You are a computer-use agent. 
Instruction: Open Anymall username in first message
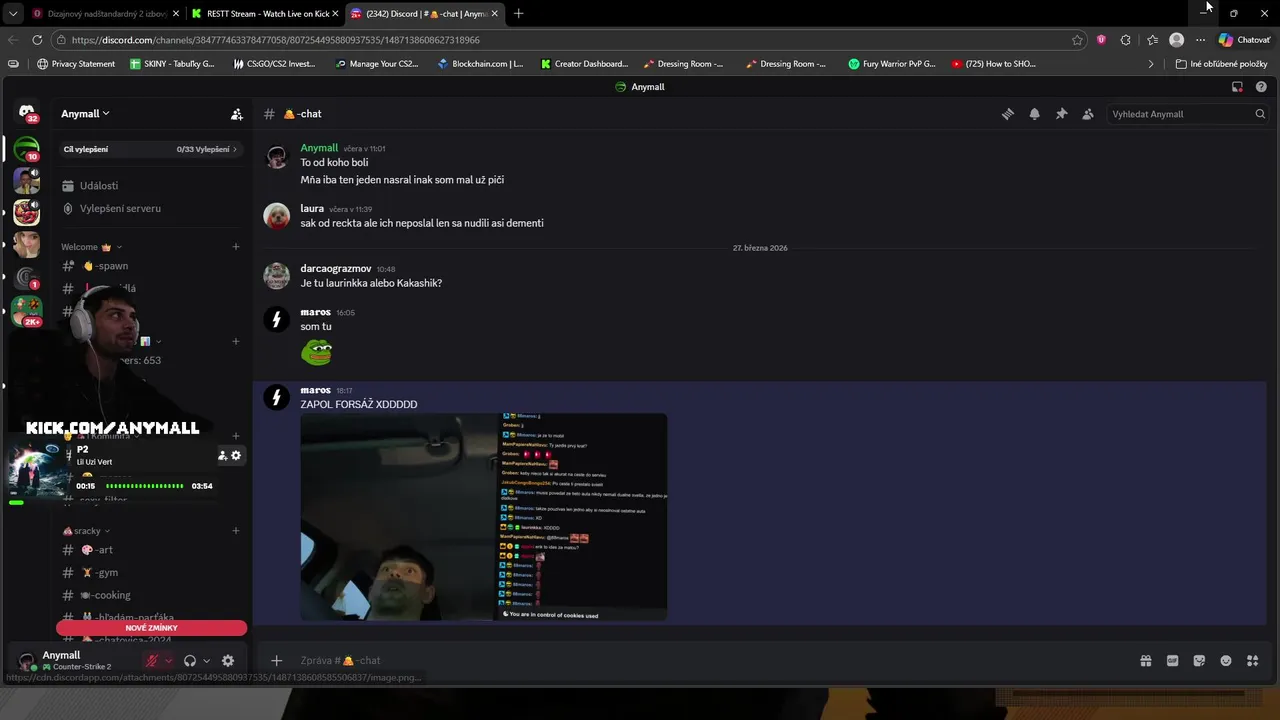(319, 148)
